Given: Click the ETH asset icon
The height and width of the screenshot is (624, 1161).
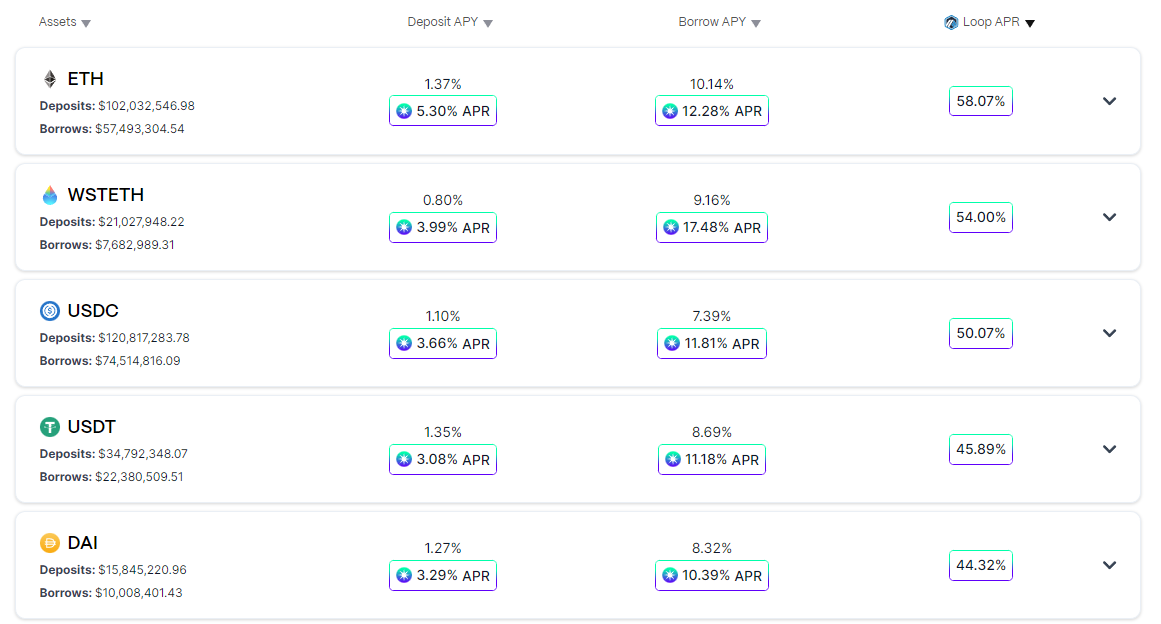Looking at the screenshot, I should [x=47, y=78].
